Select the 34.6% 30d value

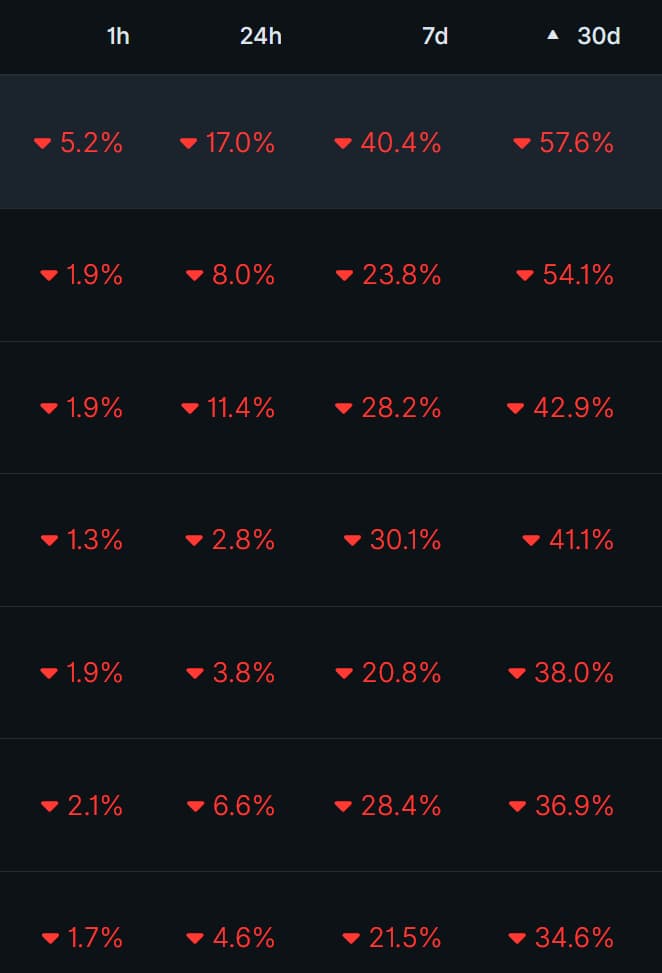pyautogui.click(x=574, y=938)
